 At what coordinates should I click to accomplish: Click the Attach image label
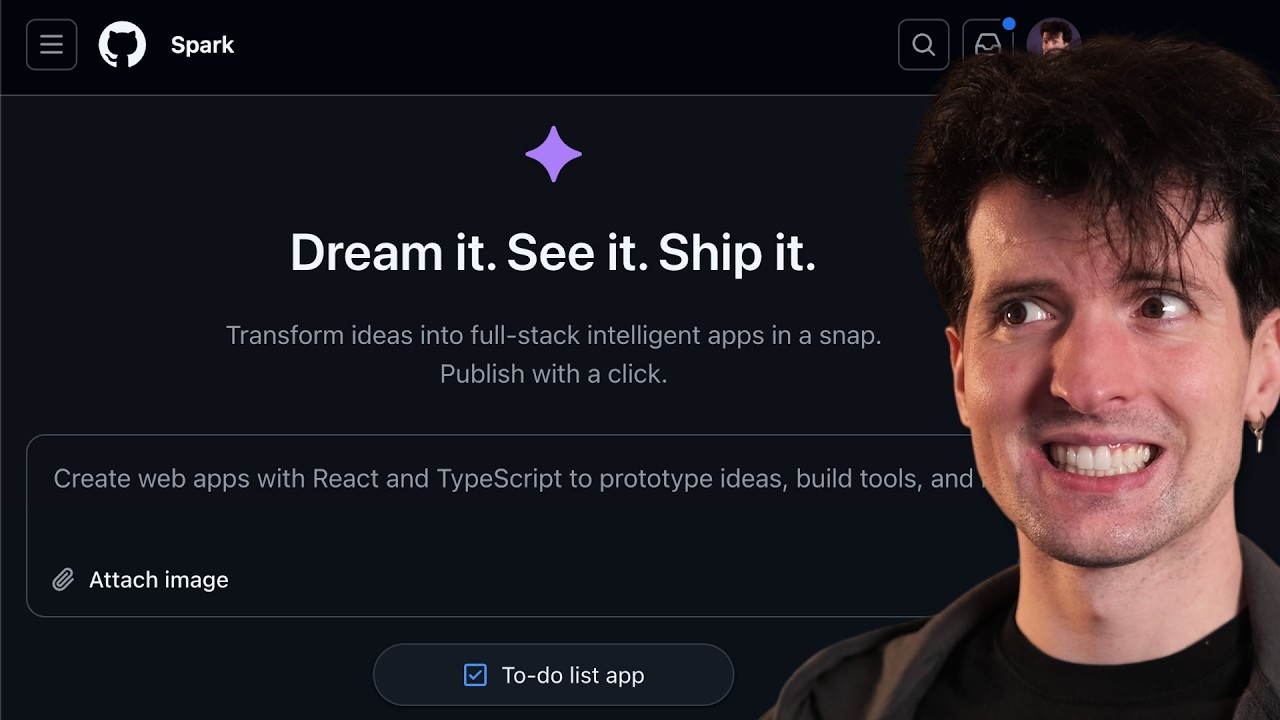click(x=158, y=580)
